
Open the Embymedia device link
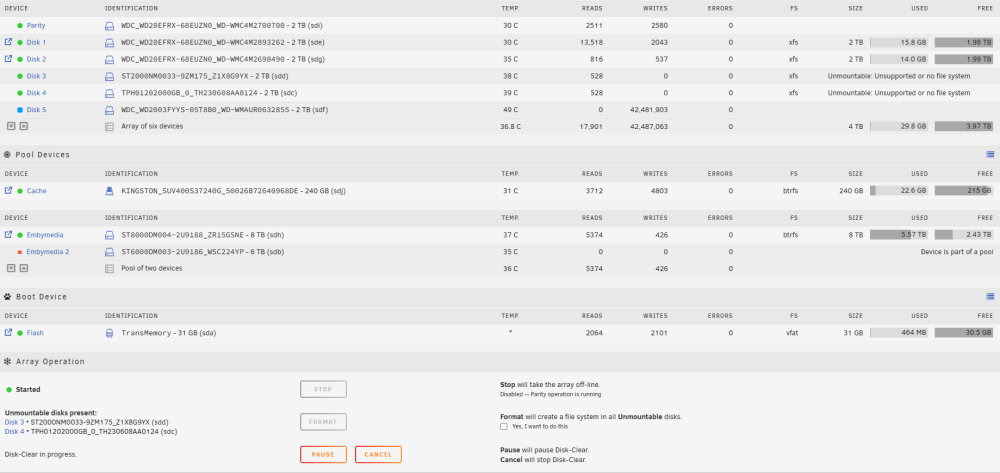(x=45, y=235)
